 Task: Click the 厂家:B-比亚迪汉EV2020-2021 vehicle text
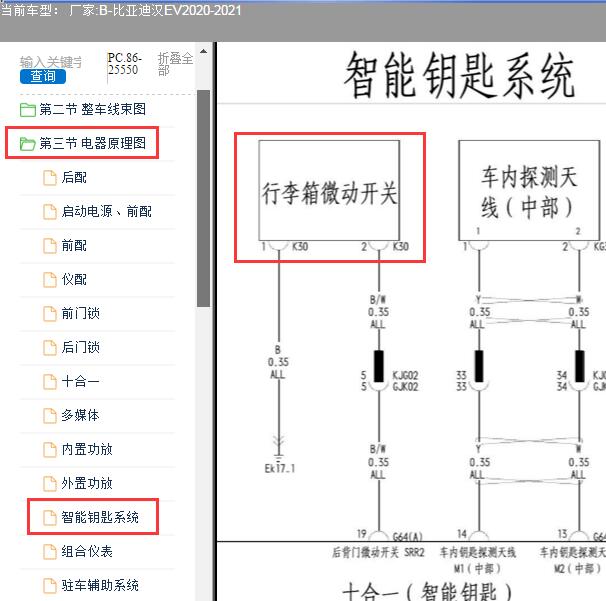[x=155, y=10]
